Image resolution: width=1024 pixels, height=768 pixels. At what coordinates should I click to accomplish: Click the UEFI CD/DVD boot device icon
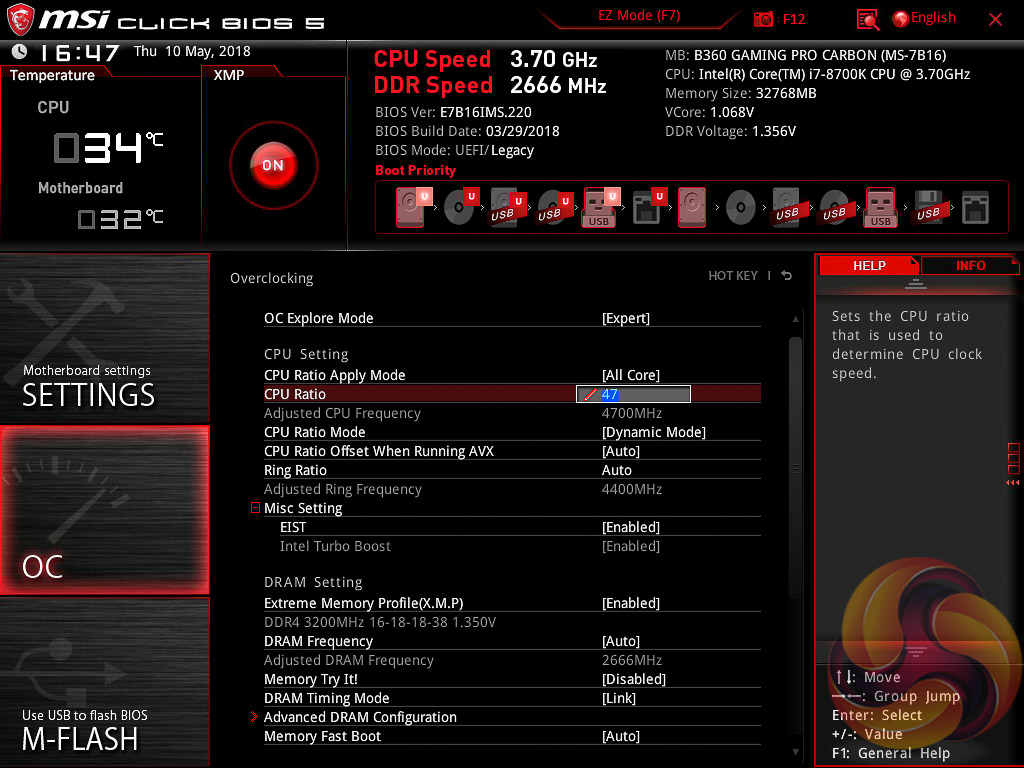pyautogui.click(x=461, y=207)
